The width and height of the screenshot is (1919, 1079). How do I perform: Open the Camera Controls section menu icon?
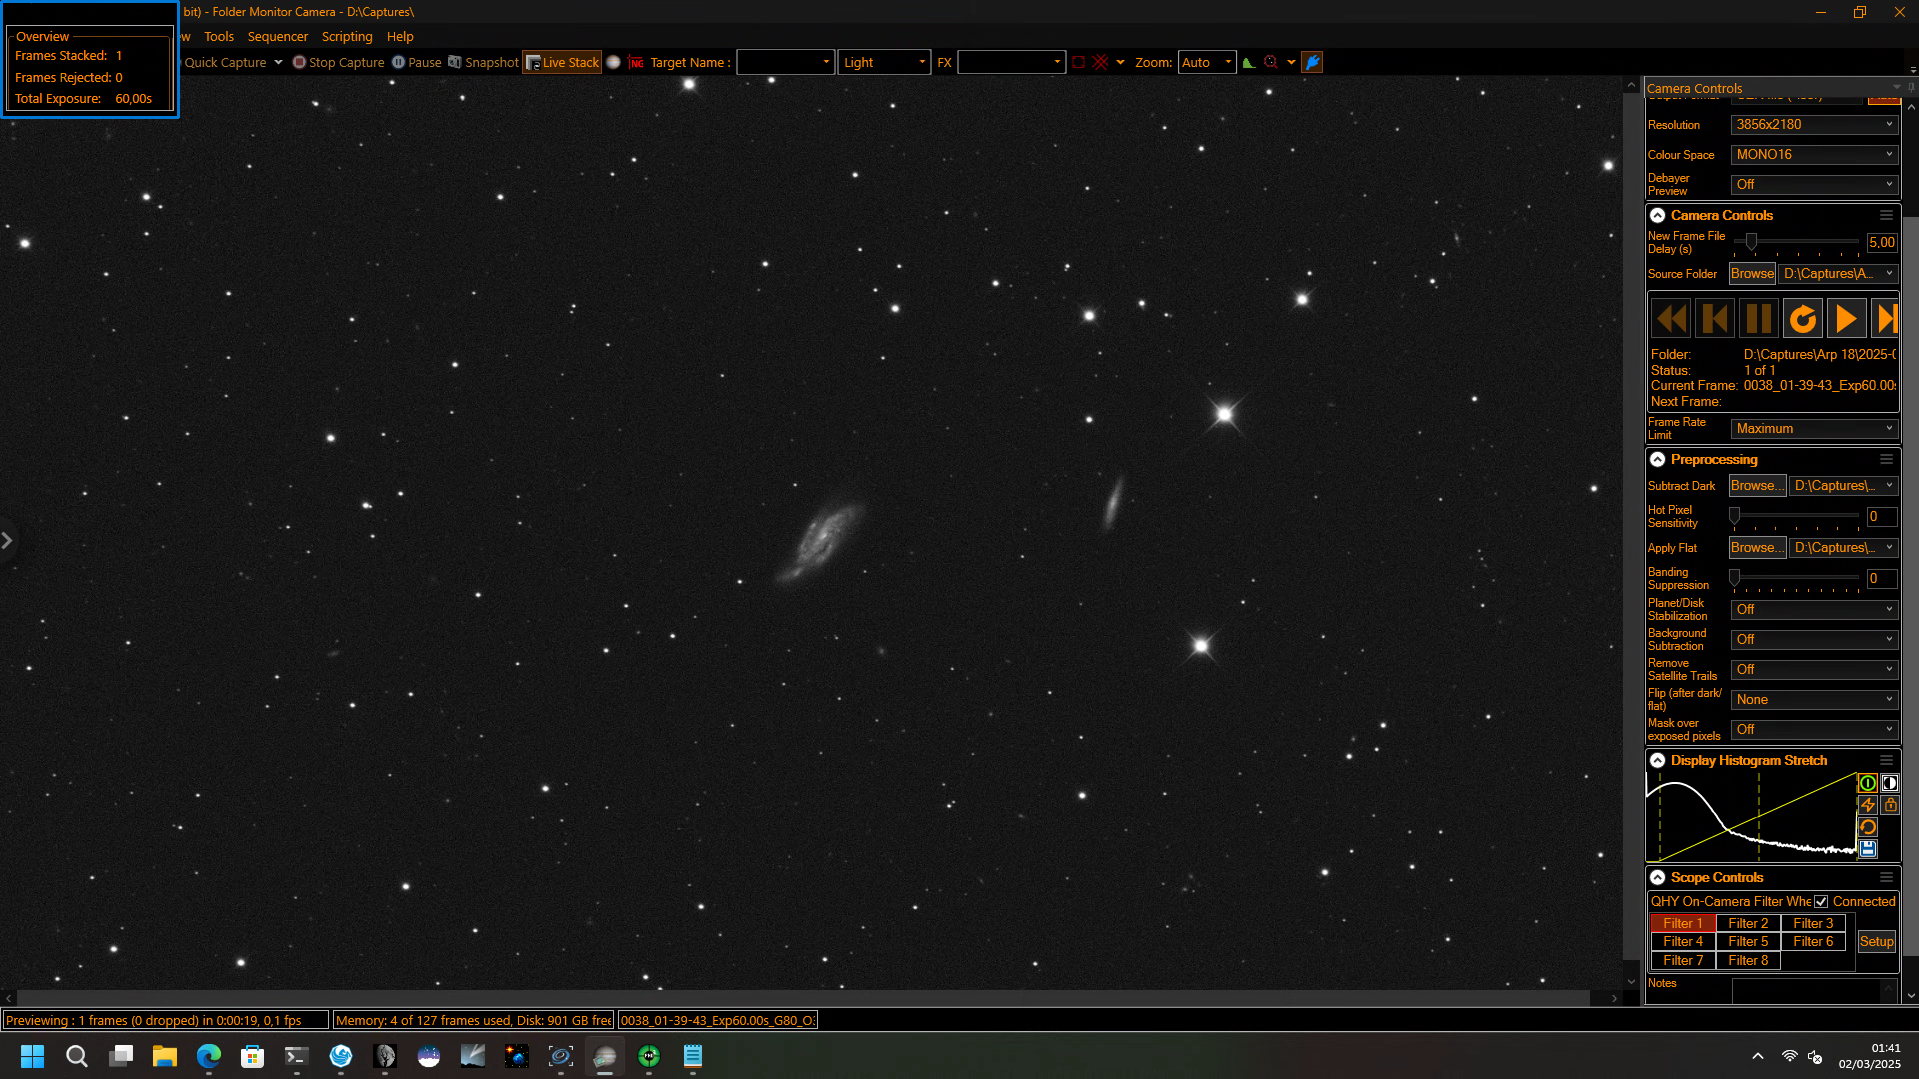click(x=1886, y=215)
